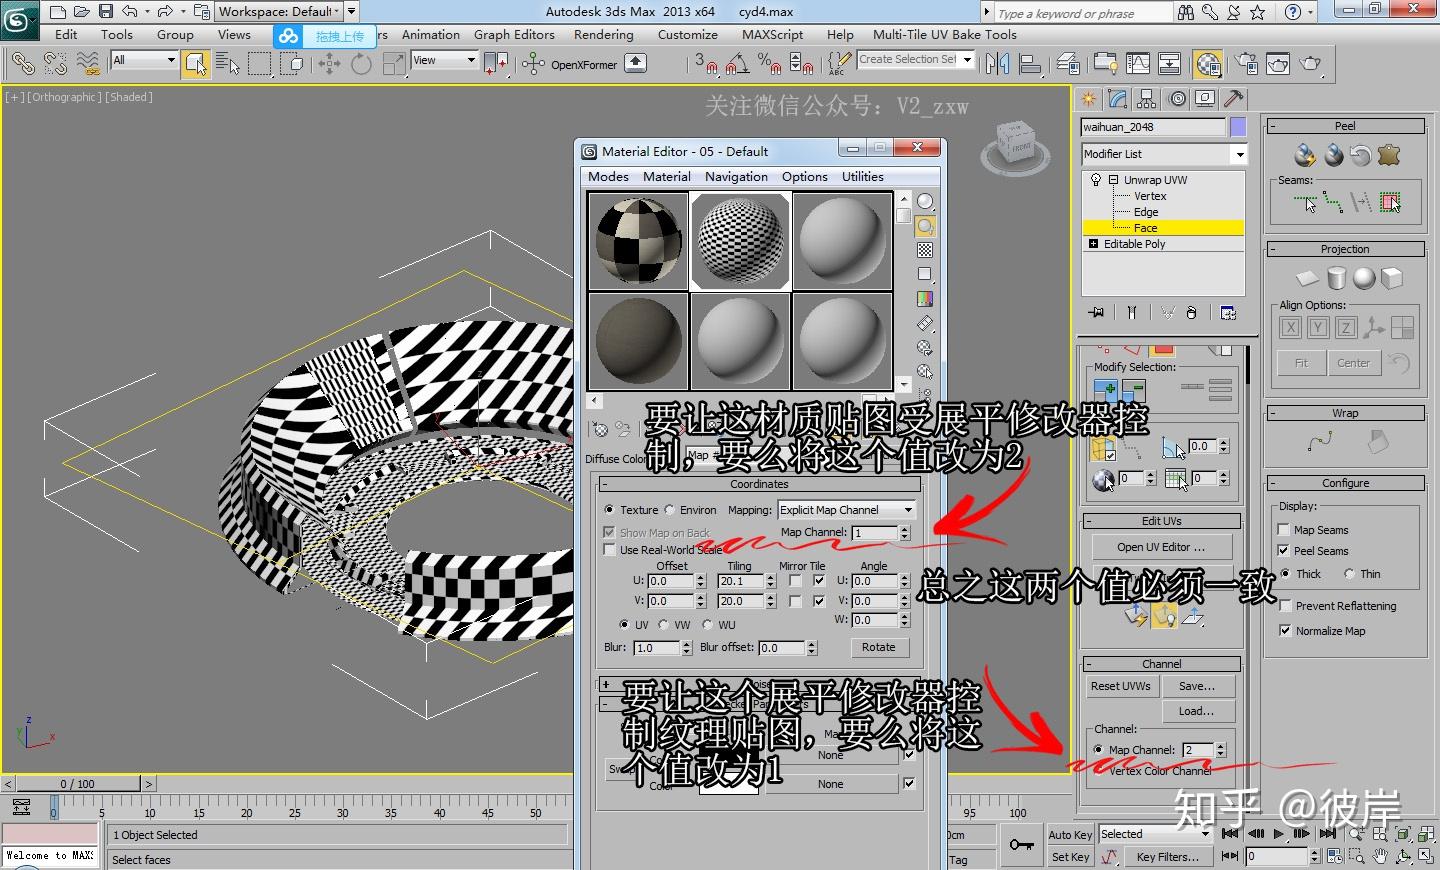Select the Rotate tool in main toolbar
1440x870 pixels.
(x=361, y=64)
